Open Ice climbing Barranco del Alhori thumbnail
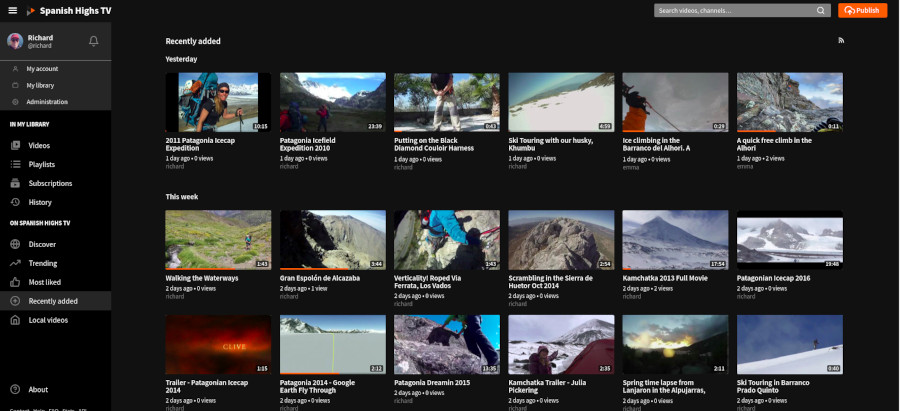 pos(675,102)
